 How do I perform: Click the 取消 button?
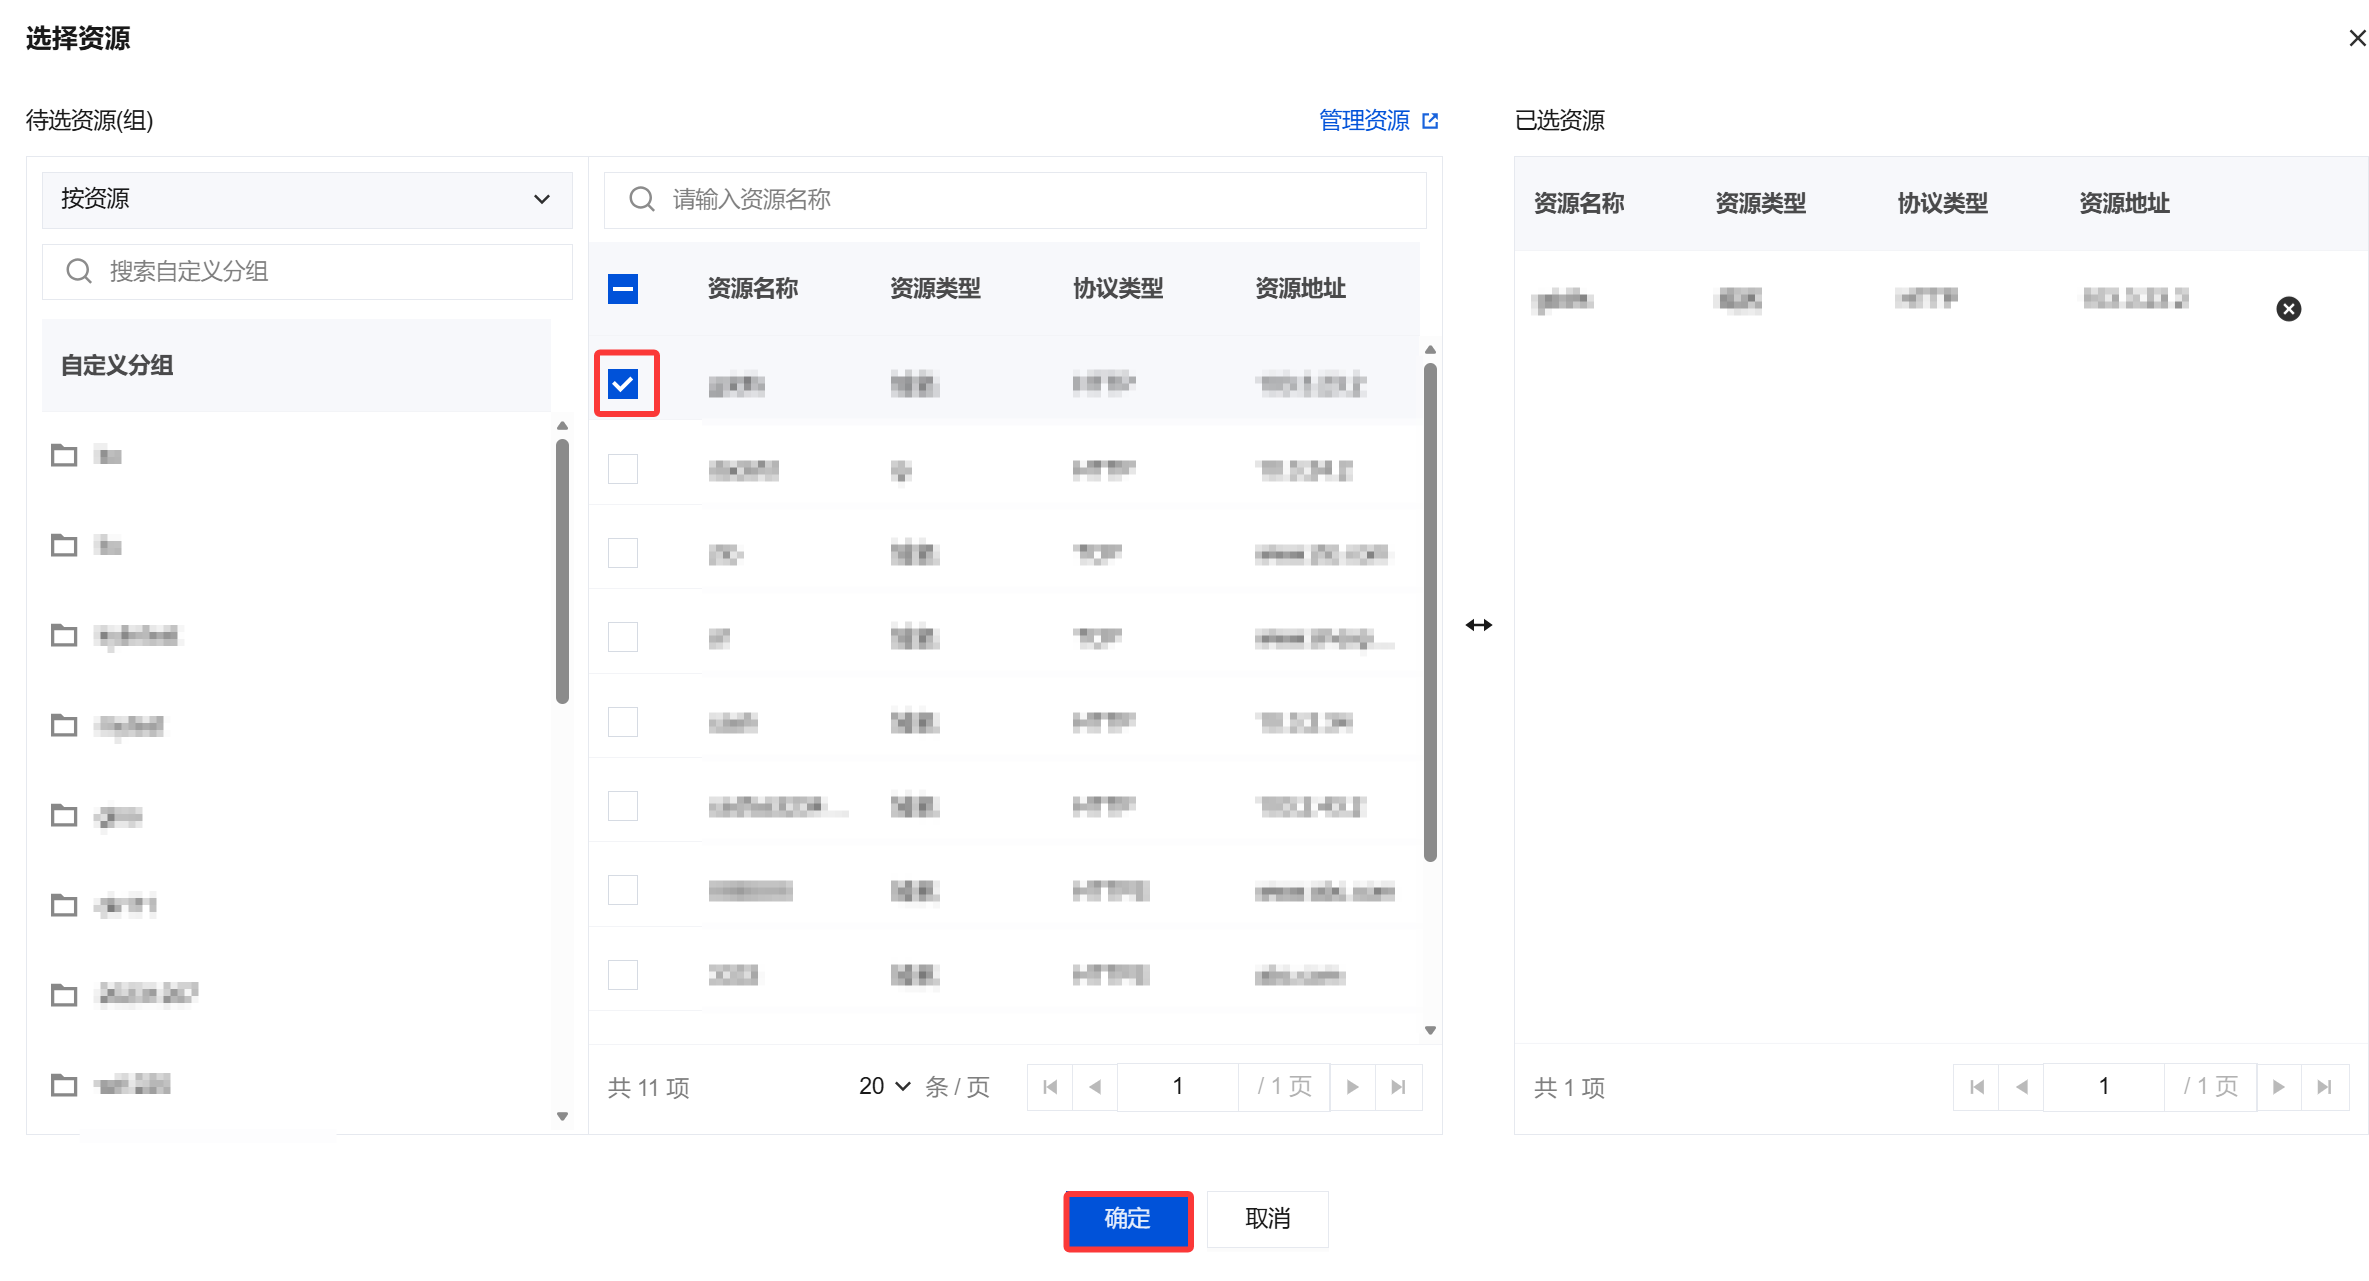point(1267,1219)
